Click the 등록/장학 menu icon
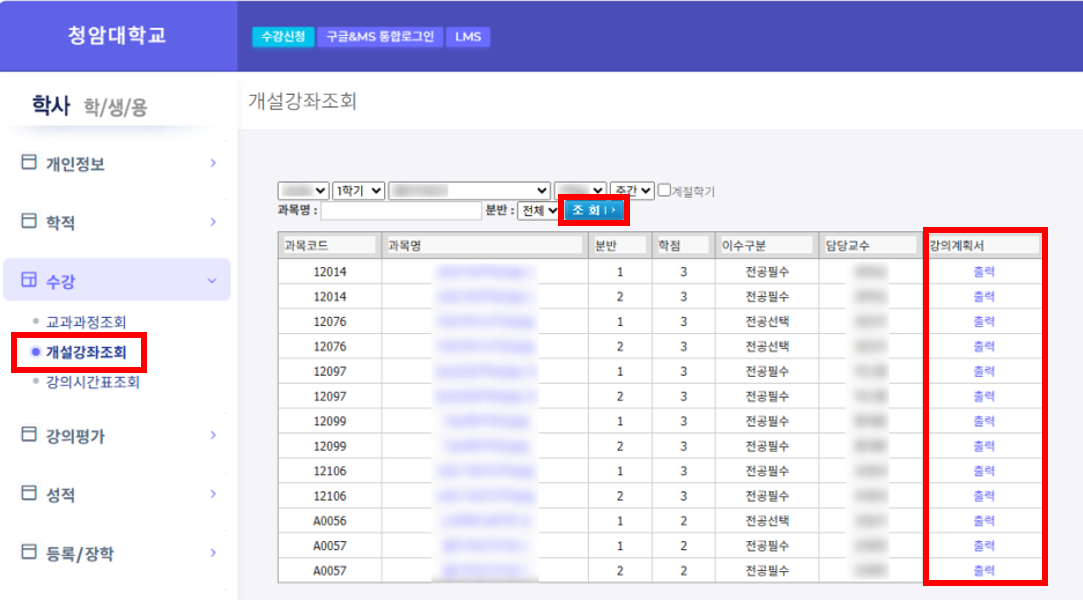The height and width of the screenshot is (600, 1083). click(28, 552)
